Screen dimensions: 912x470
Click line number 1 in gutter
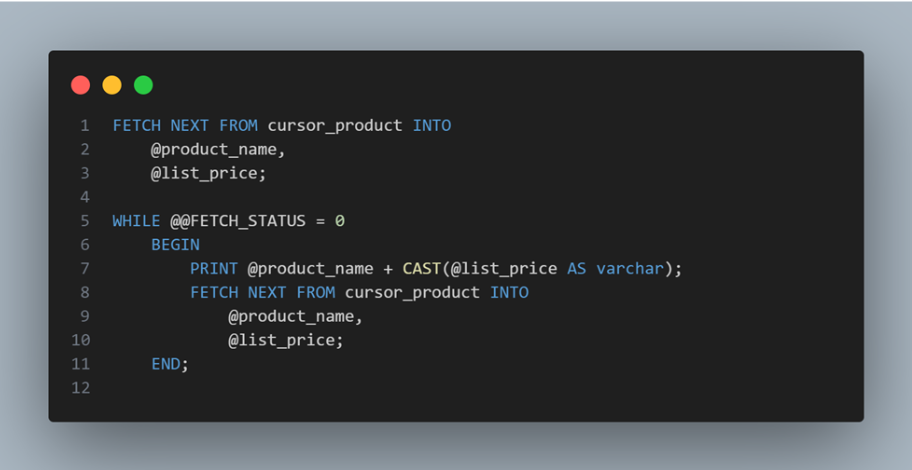[x=85, y=125]
